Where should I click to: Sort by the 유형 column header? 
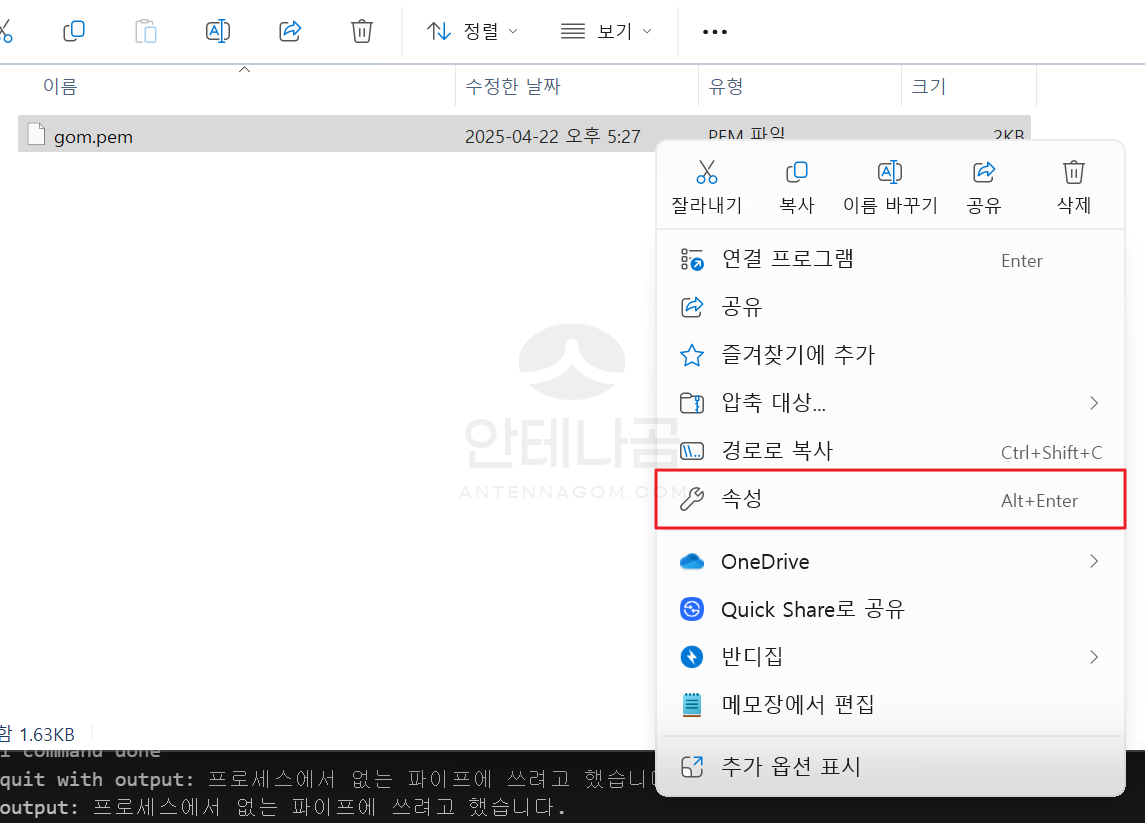point(726,86)
